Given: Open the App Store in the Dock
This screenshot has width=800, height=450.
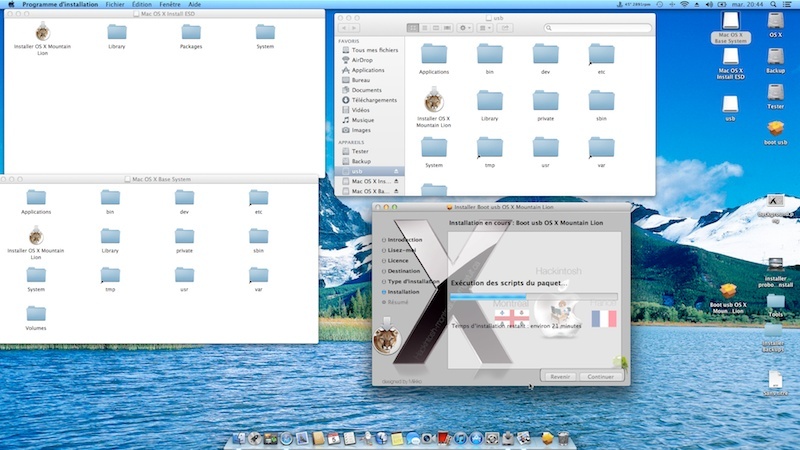Looking at the screenshot, I should click(477, 438).
